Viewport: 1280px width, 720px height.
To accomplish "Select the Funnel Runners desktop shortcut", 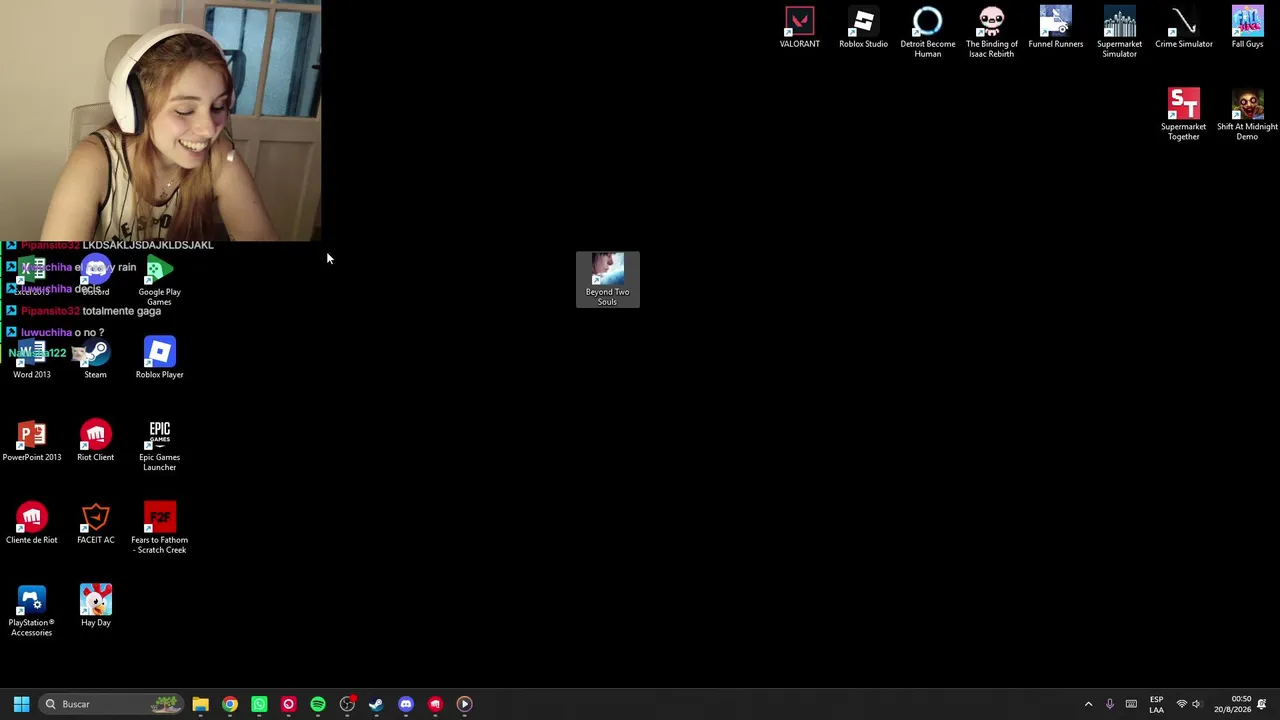I will click(x=1055, y=28).
